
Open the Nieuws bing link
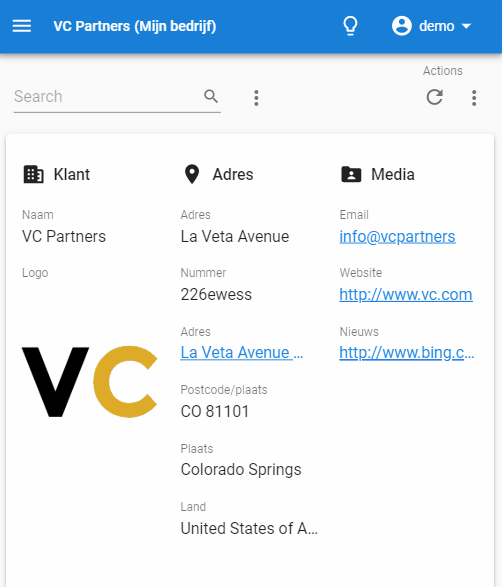(x=407, y=352)
